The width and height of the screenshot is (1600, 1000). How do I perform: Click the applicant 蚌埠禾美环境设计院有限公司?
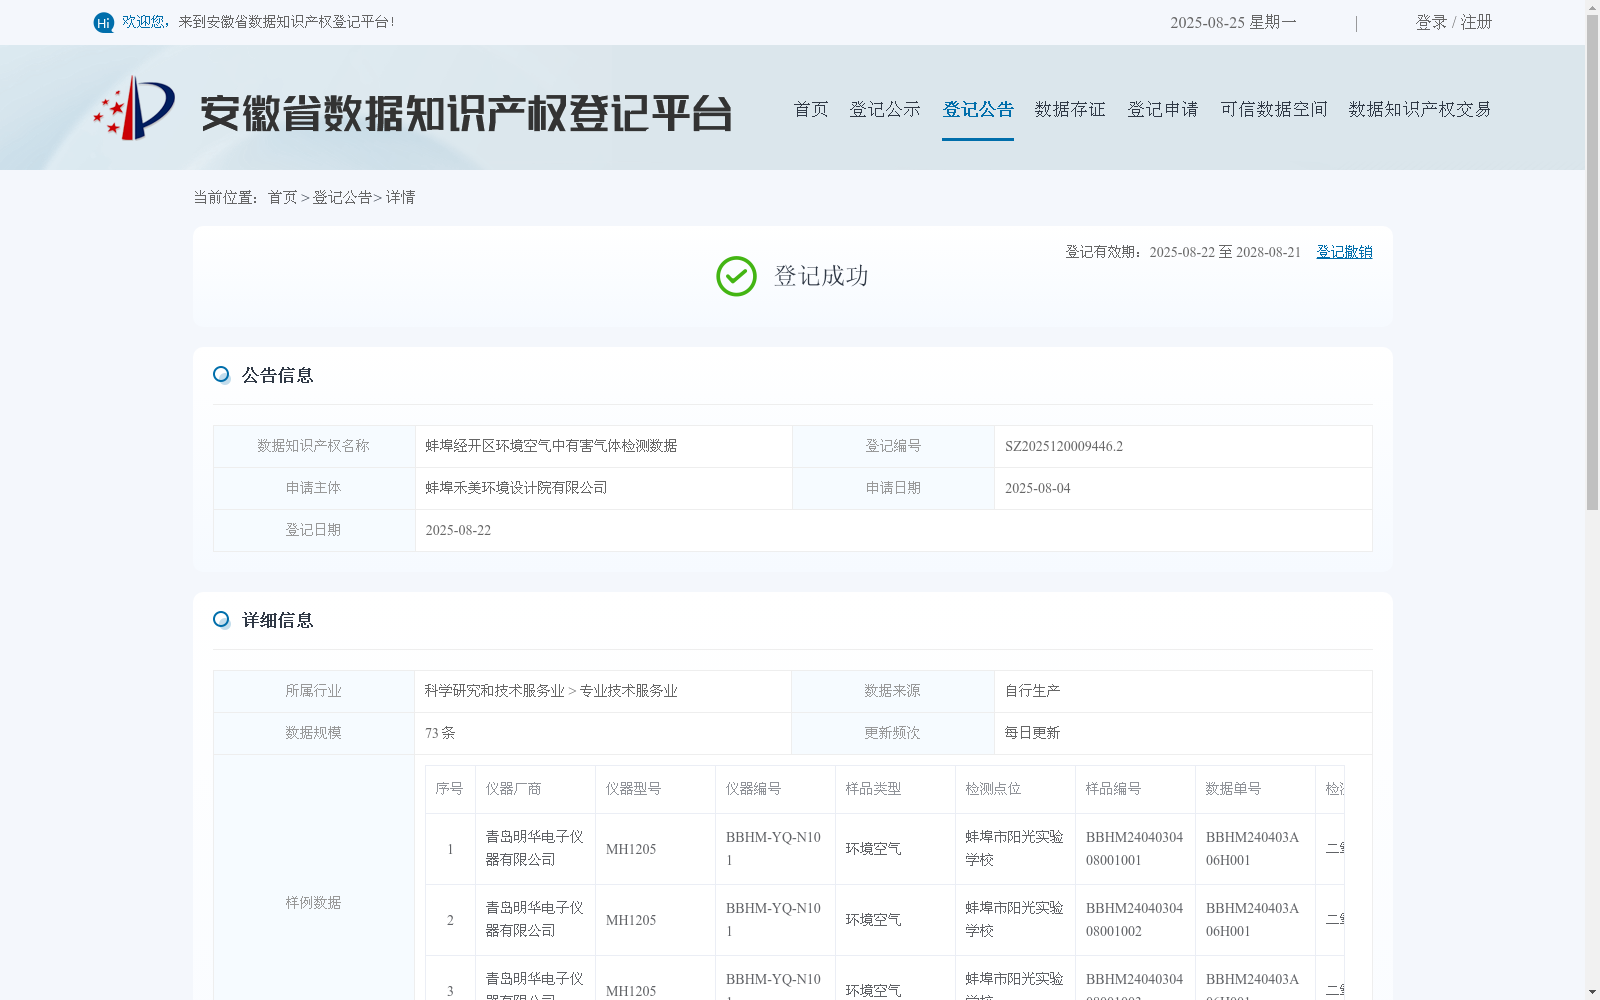click(516, 488)
